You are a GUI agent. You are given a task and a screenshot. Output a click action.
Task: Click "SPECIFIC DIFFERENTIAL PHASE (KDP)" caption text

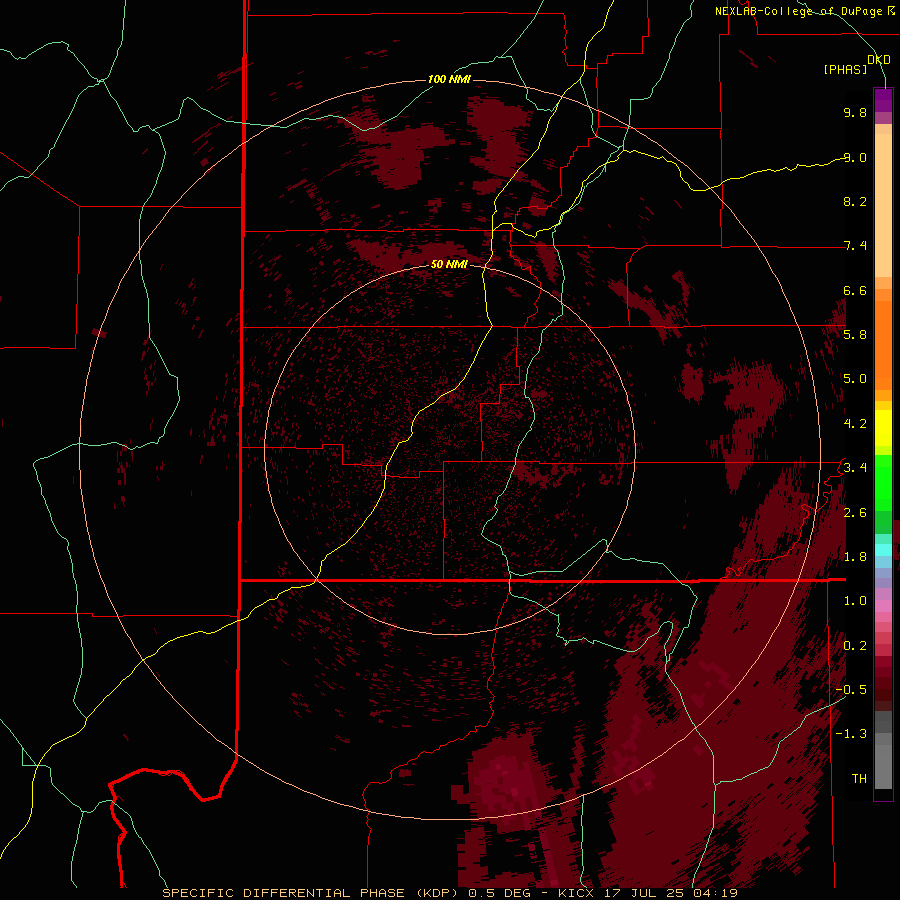pos(310,893)
